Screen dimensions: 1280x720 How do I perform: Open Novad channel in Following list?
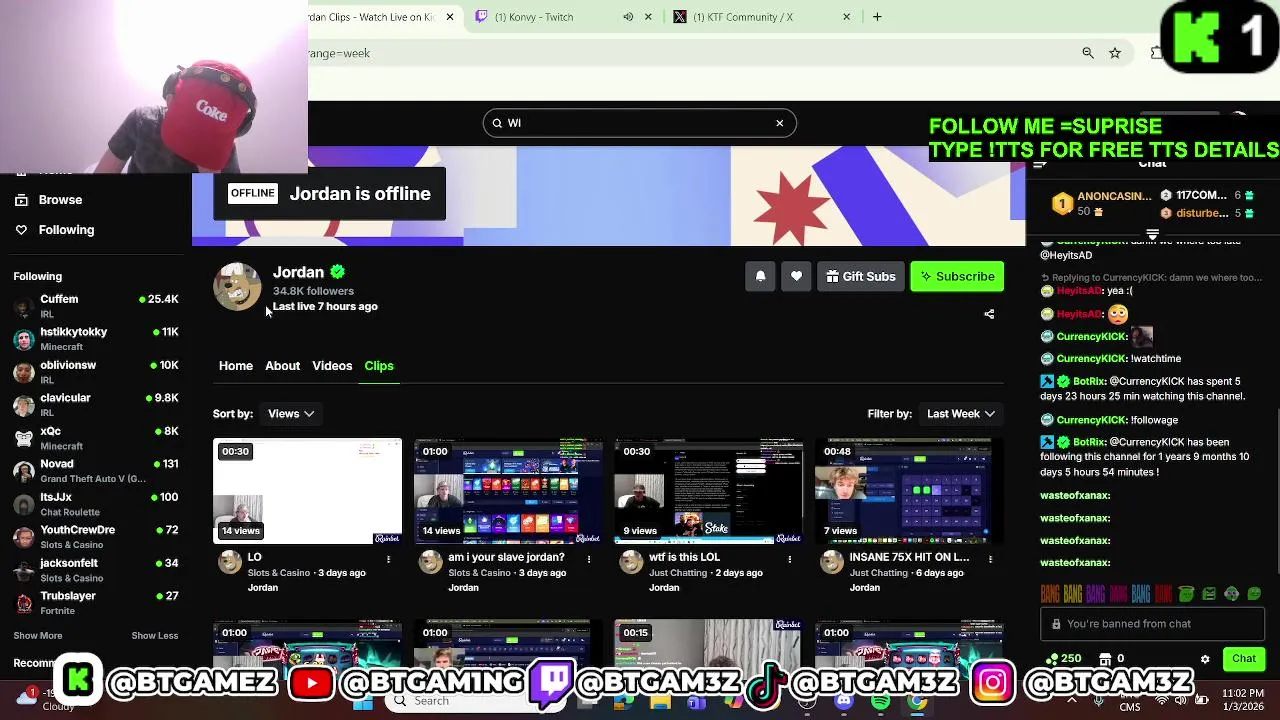[x=96, y=471]
